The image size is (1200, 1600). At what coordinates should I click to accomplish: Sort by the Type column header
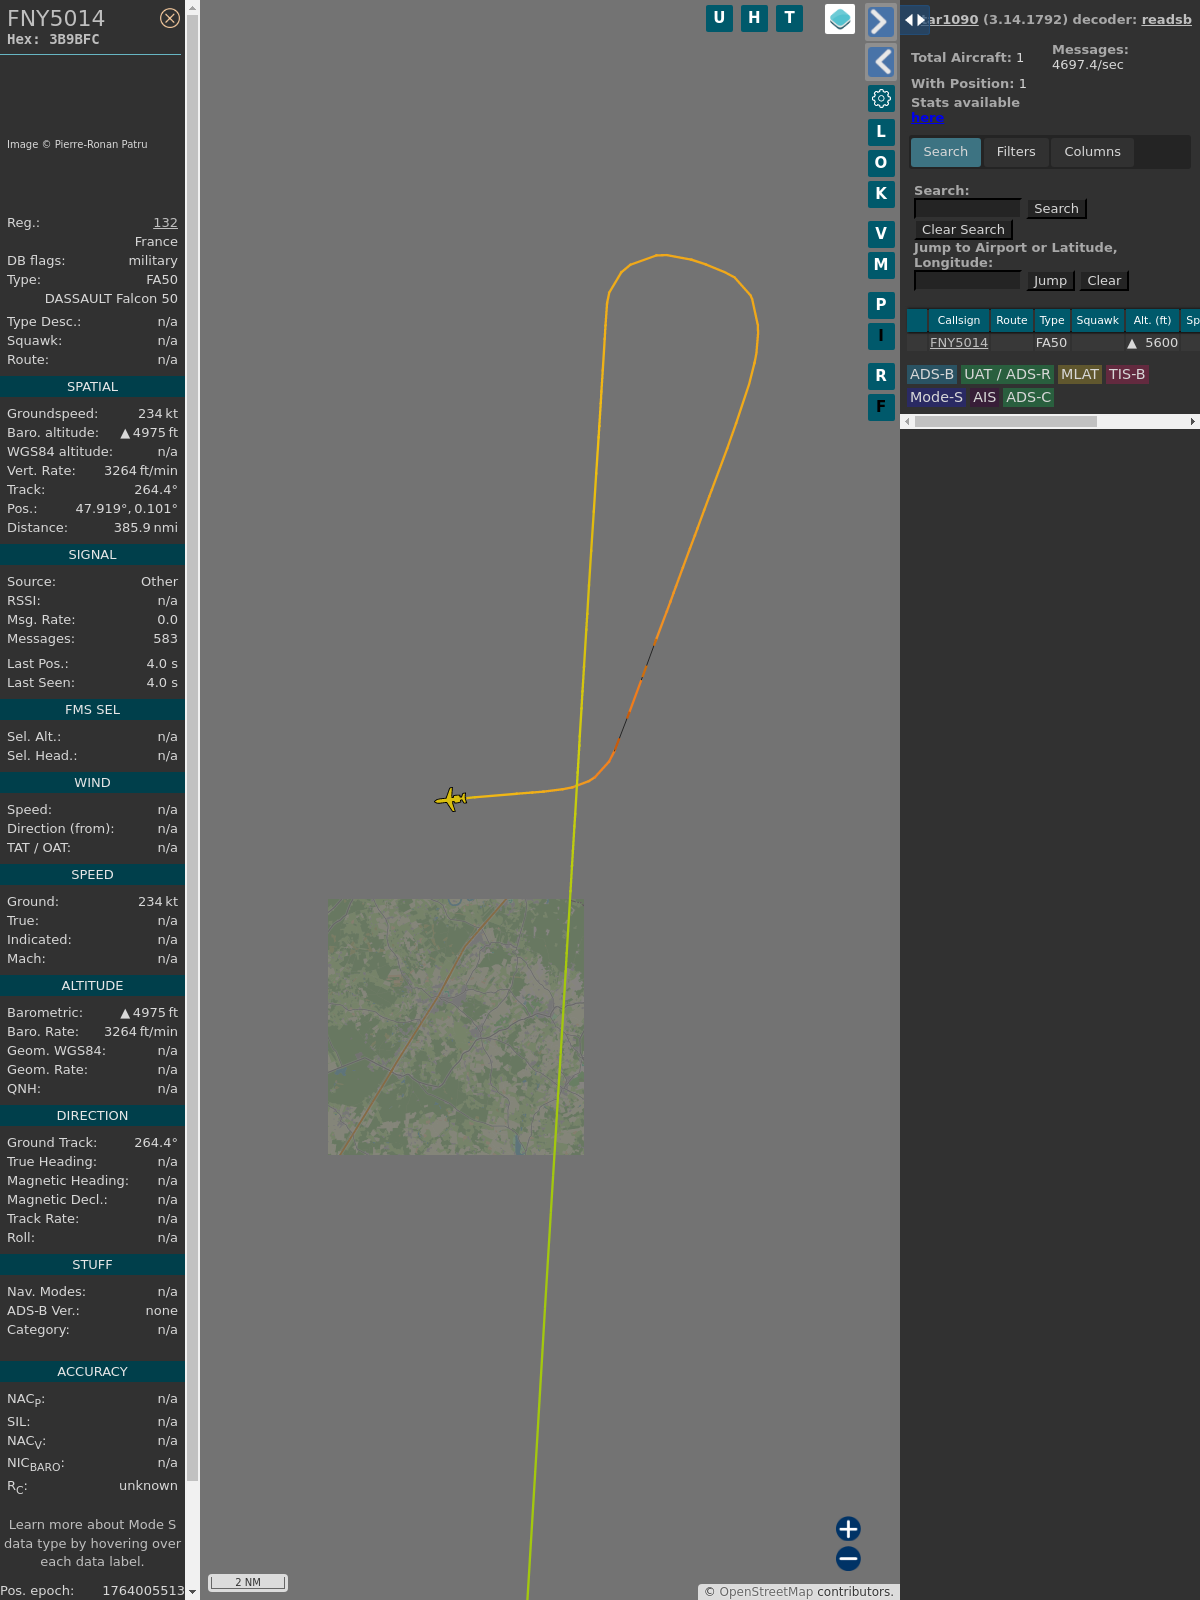pos(1051,320)
